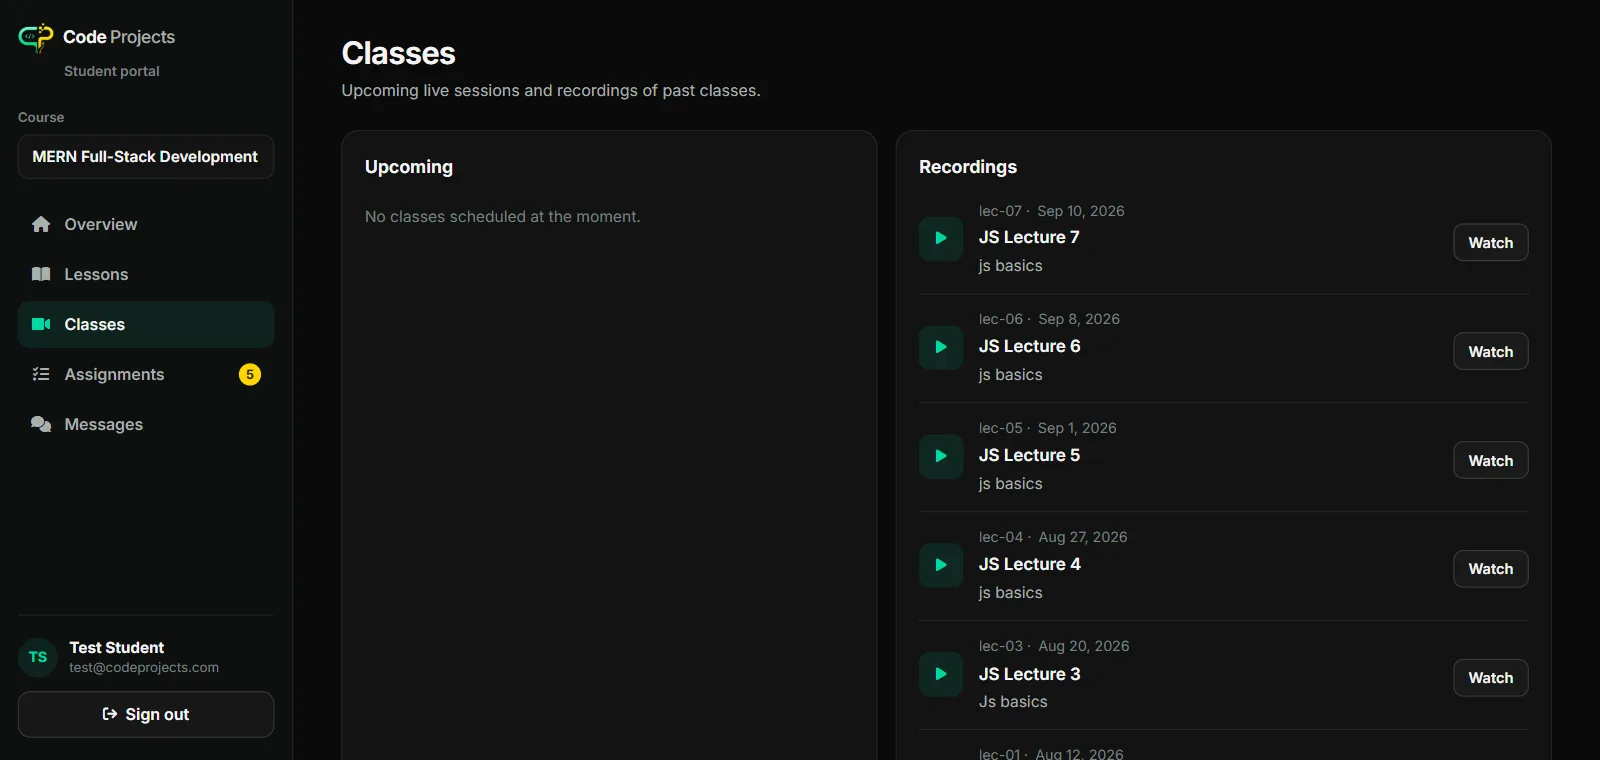Click the test@codeprojects.com email address
This screenshot has width=1600, height=760.
click(144, 668)
